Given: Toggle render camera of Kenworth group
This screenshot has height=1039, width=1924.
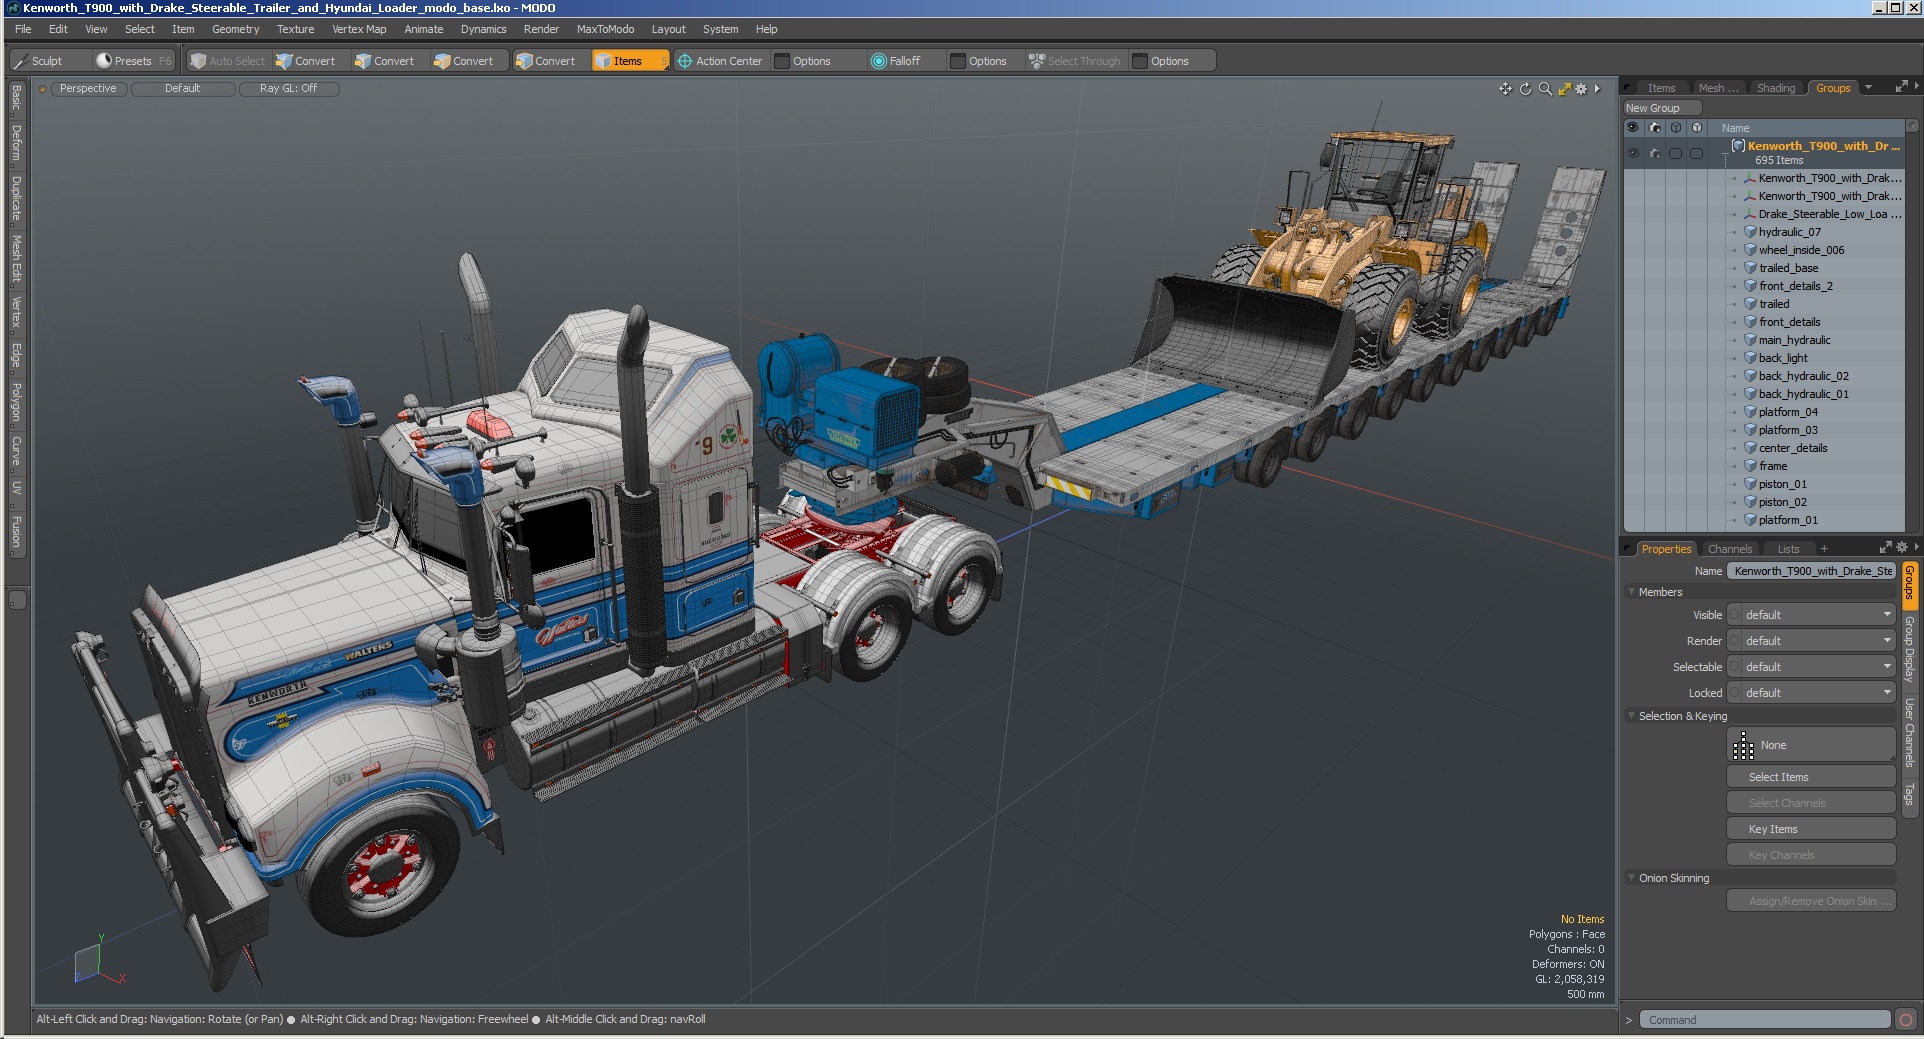Looking at the screenshot, I should click(1655, 153).
